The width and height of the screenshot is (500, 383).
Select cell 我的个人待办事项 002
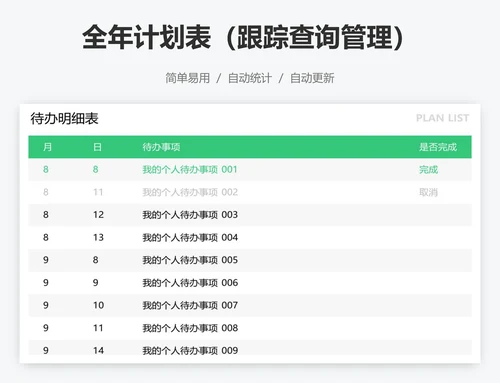click(190, 192)
